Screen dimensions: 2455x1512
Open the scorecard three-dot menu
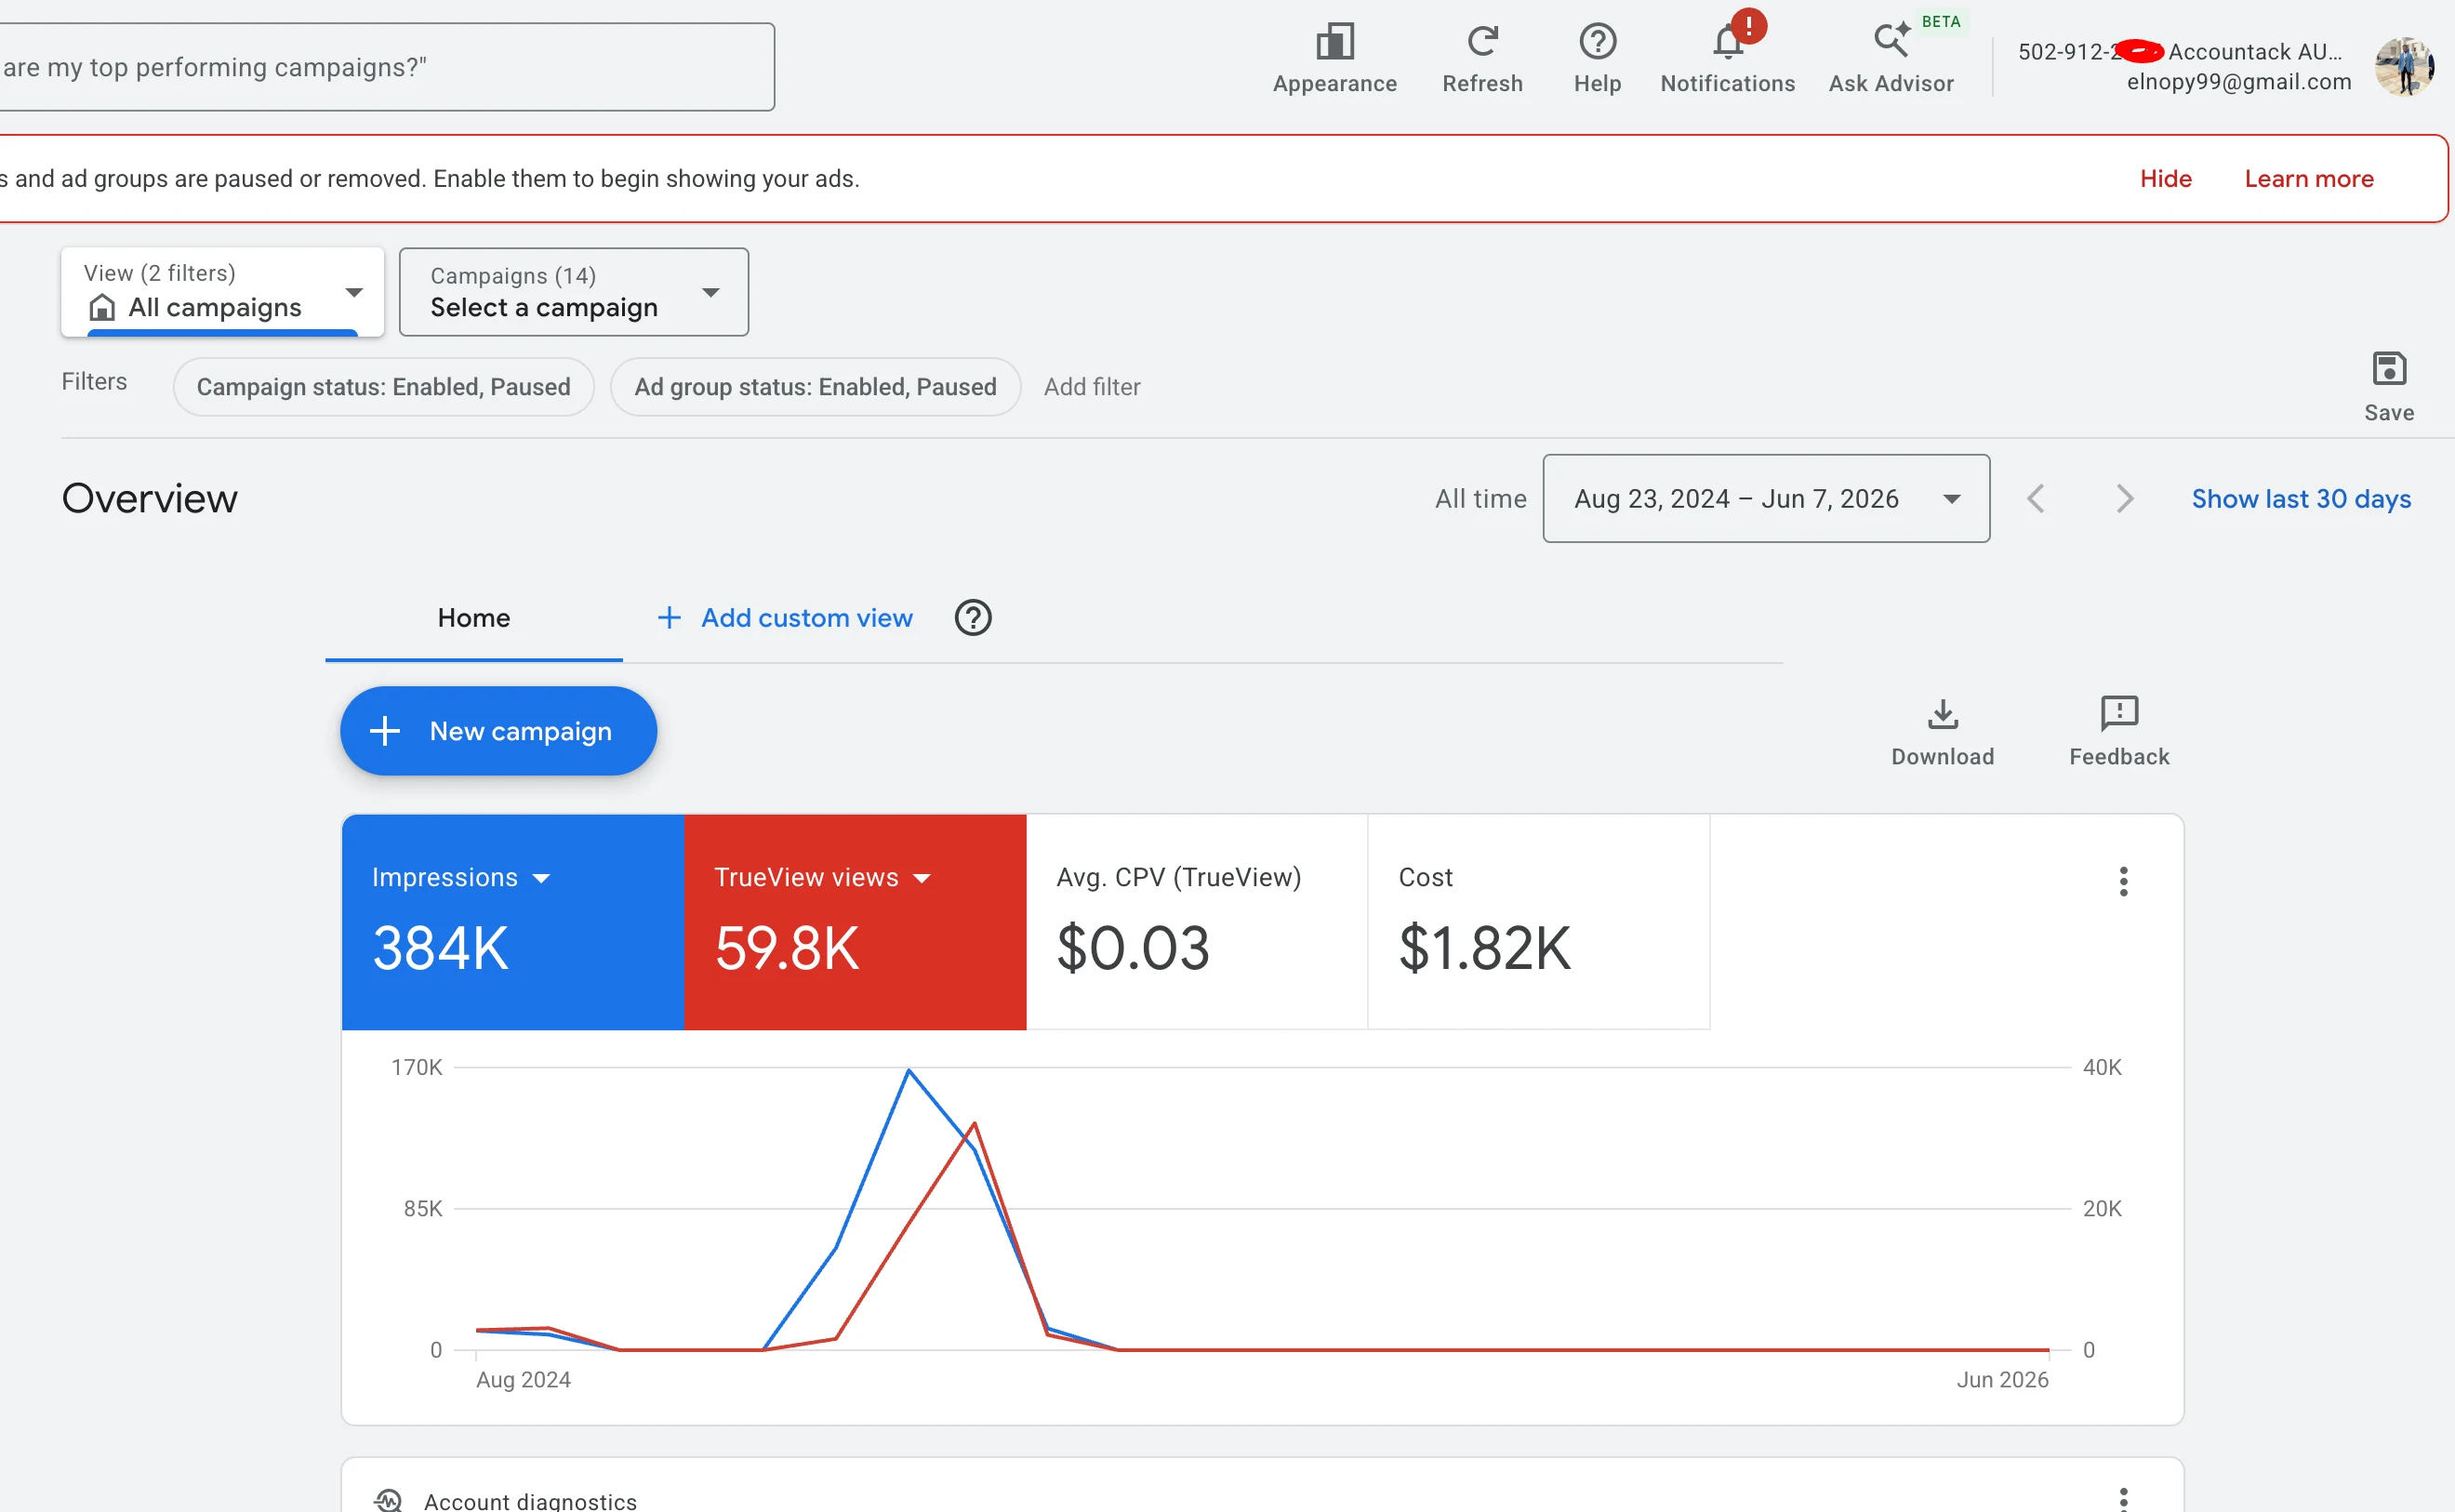tap(2123, 881)
